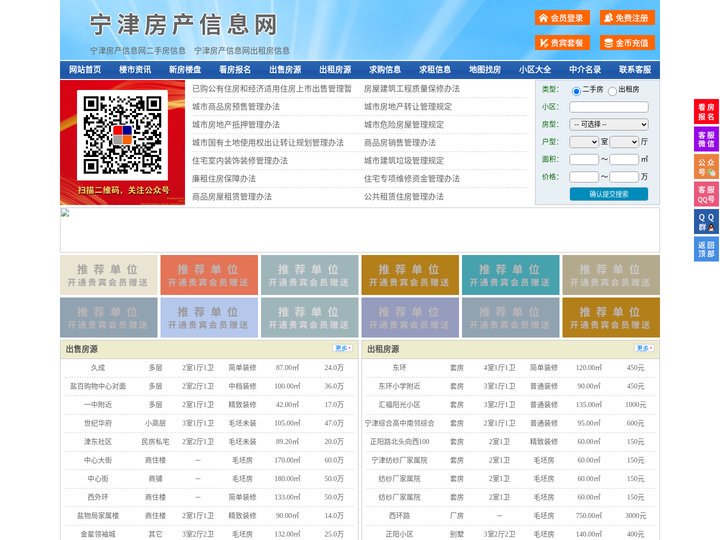Viewport: 720px width, 540px height.
Task: Click the 确认提交搜索 submit button
Action: (609, 194)
